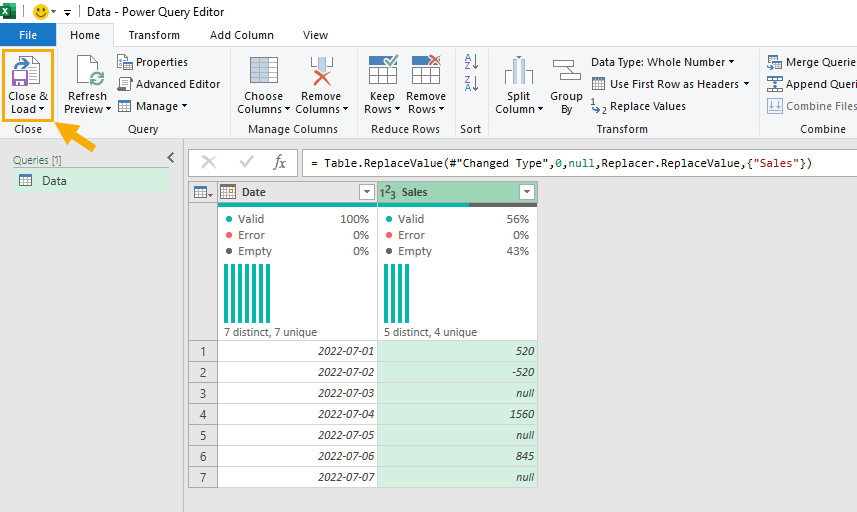Image resolution: width=857 pixels, height=512 pixels.
Task: Click the Sales cell with value -520
Action: tap(457, 372)
